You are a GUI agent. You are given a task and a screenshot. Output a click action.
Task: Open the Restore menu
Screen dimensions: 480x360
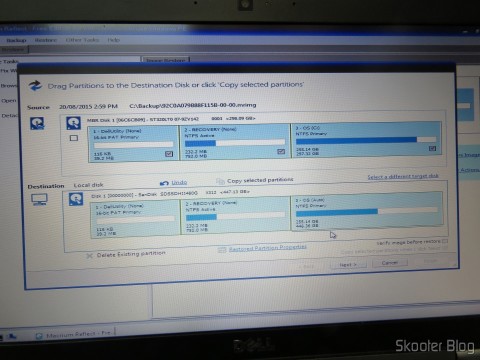[46, 40]
